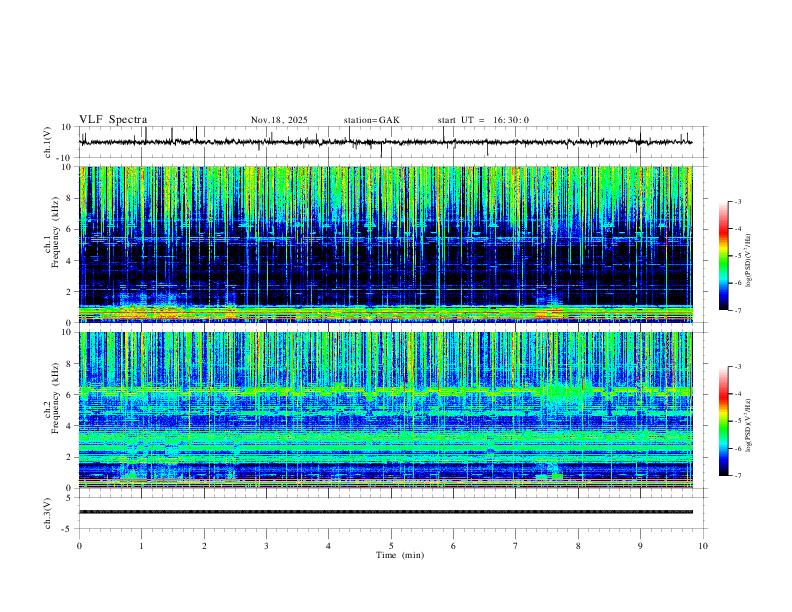The height and width of the screenshot is (612, 792).
Task: Click the time axis tick label '6'
Action: [454, 546]
